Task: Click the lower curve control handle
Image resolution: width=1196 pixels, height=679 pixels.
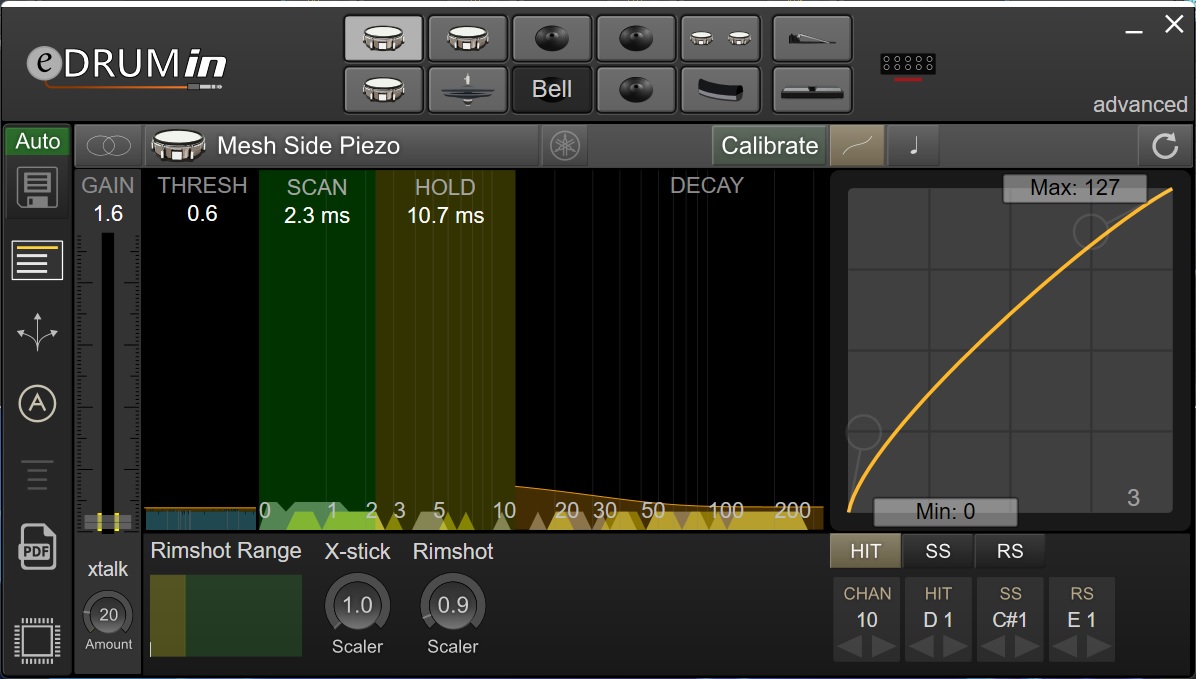Action: click(x=864, y=432)
